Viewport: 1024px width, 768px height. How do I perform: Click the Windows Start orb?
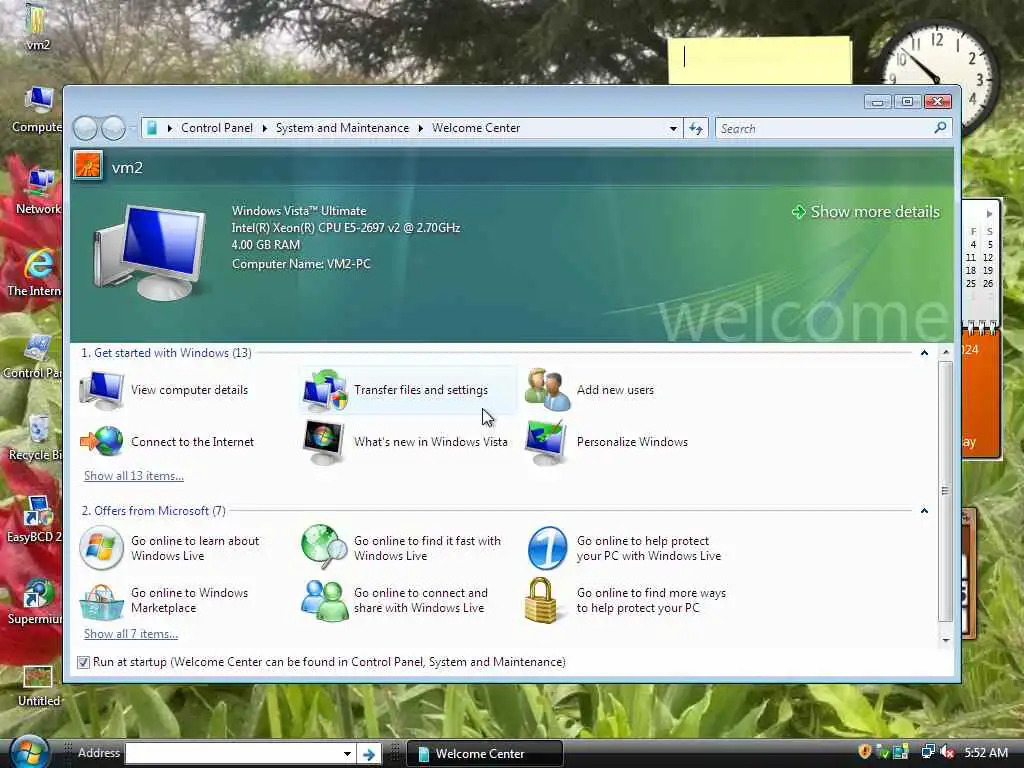coord(29,752)
